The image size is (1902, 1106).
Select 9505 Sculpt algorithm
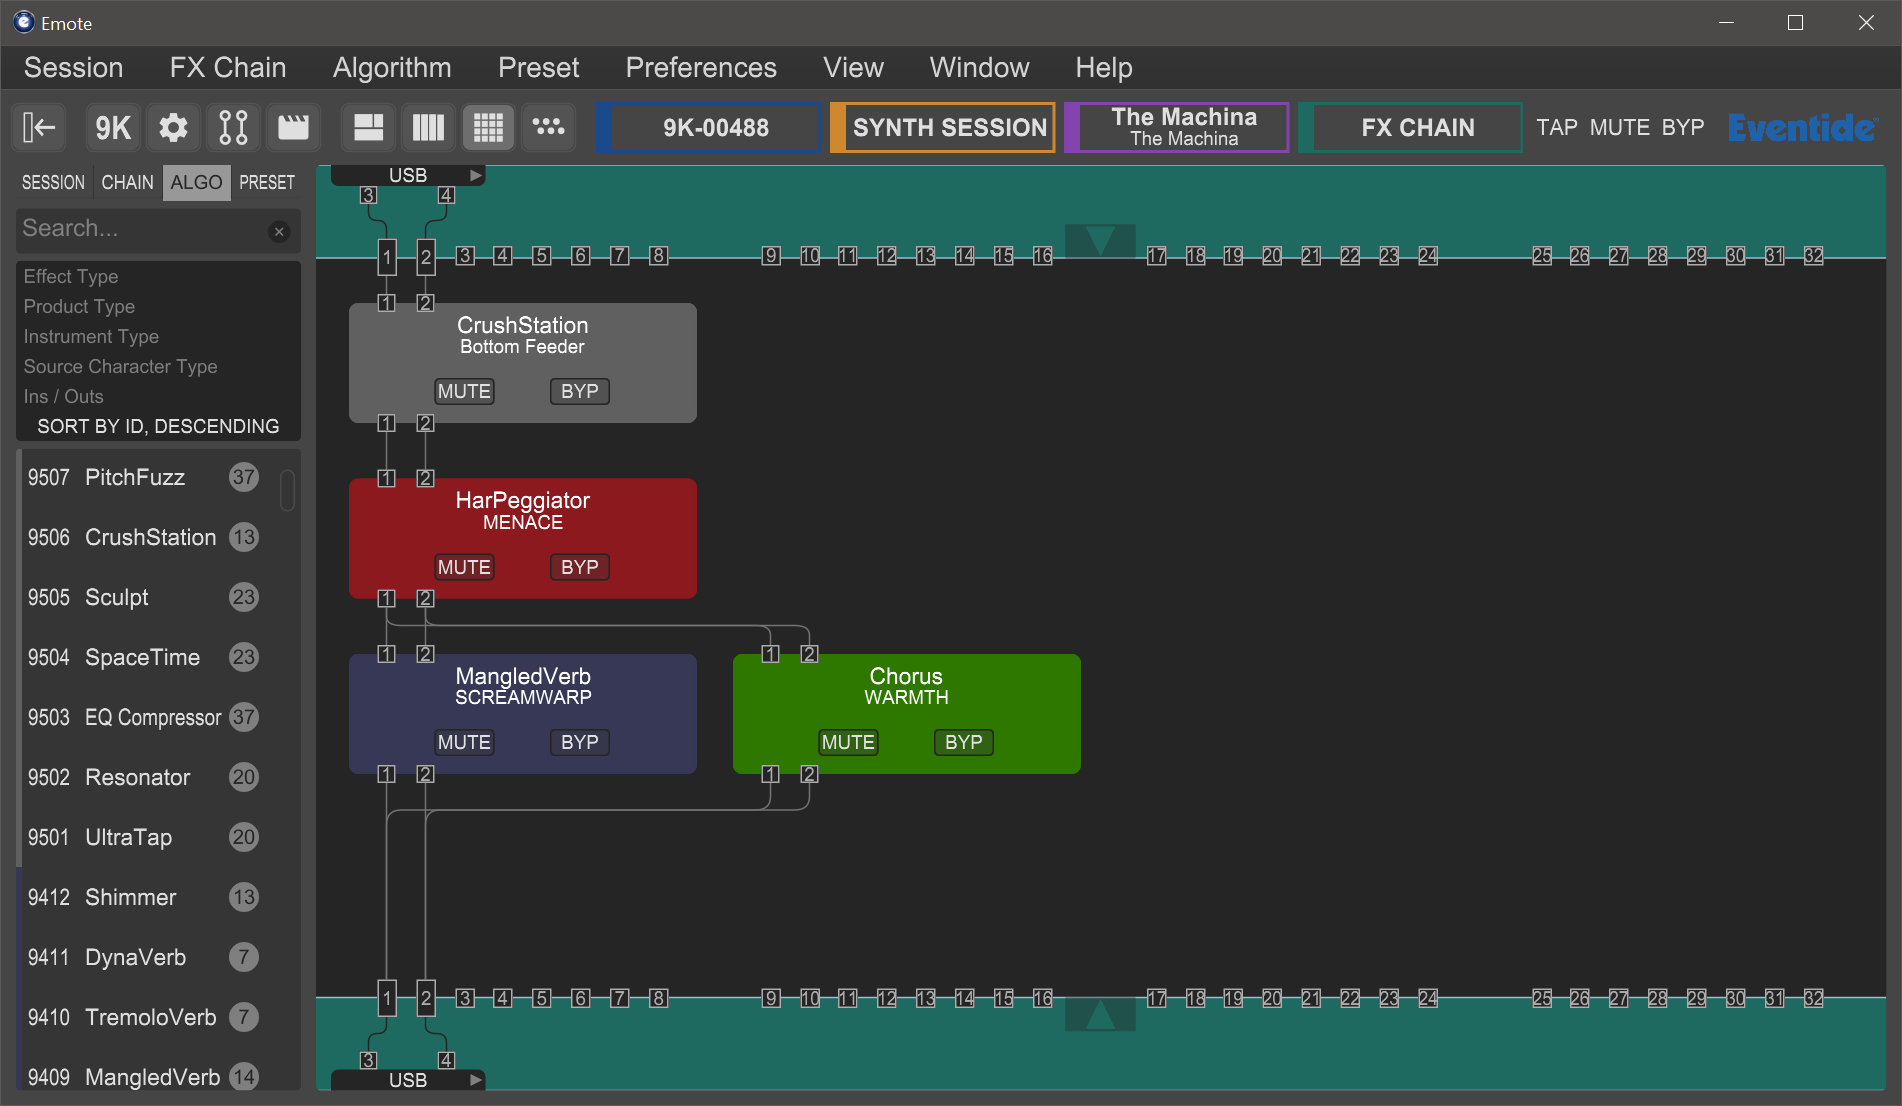(146, 597)
